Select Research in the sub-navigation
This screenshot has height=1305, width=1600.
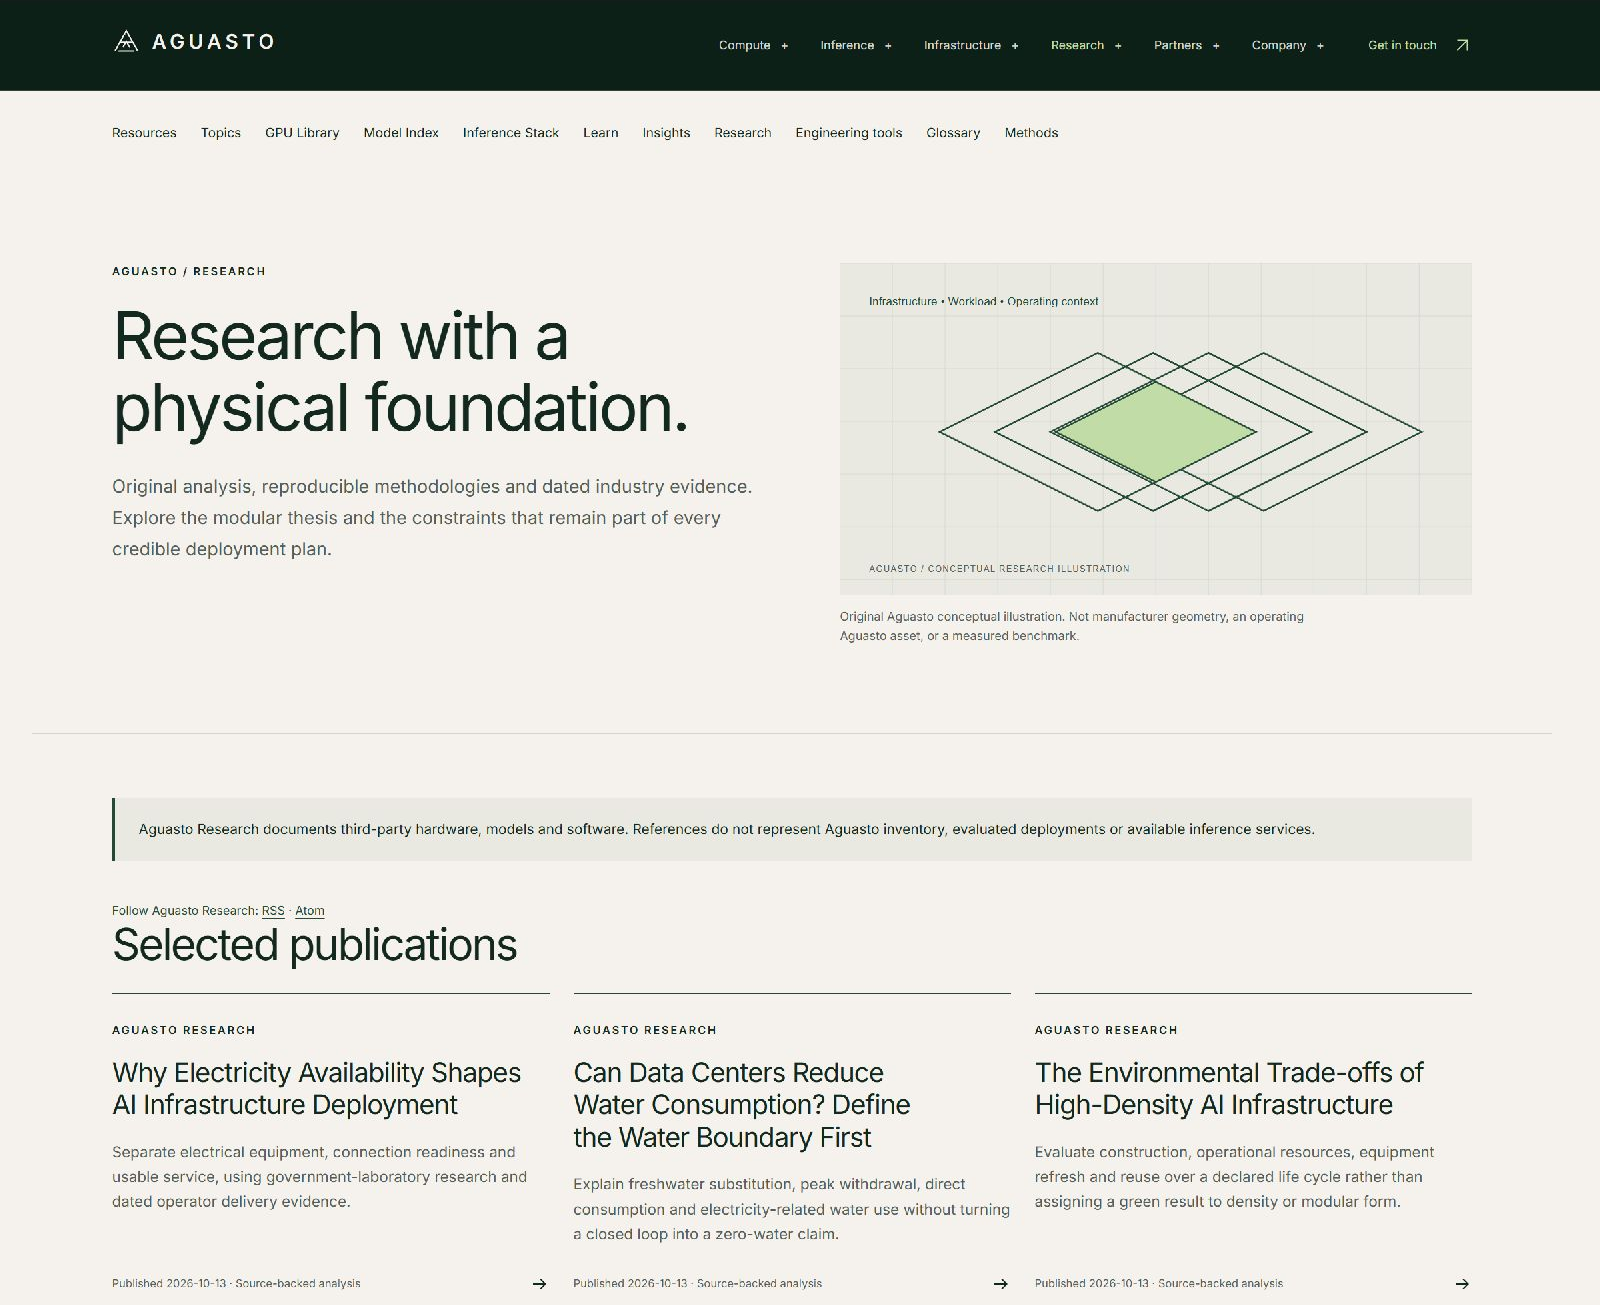pyautogui.click(x=743, y=133)
